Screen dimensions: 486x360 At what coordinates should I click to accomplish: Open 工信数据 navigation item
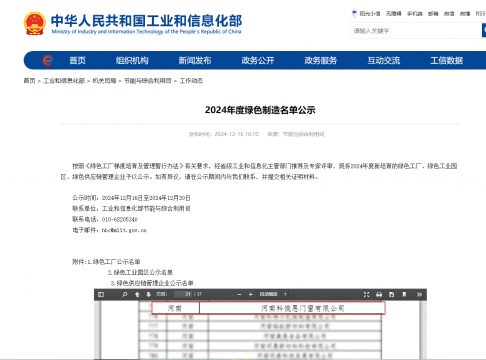click(x=446, y=60)
